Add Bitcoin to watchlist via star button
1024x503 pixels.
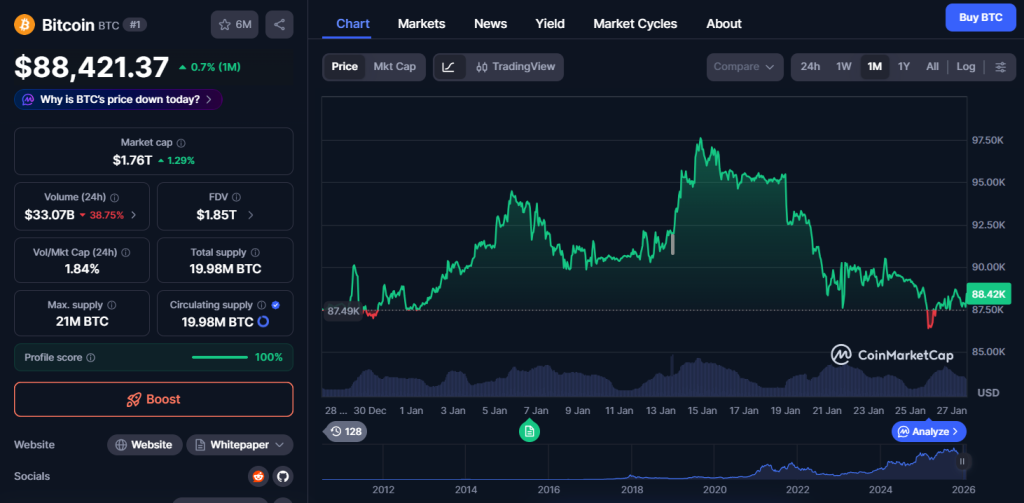tap(235, 25)
